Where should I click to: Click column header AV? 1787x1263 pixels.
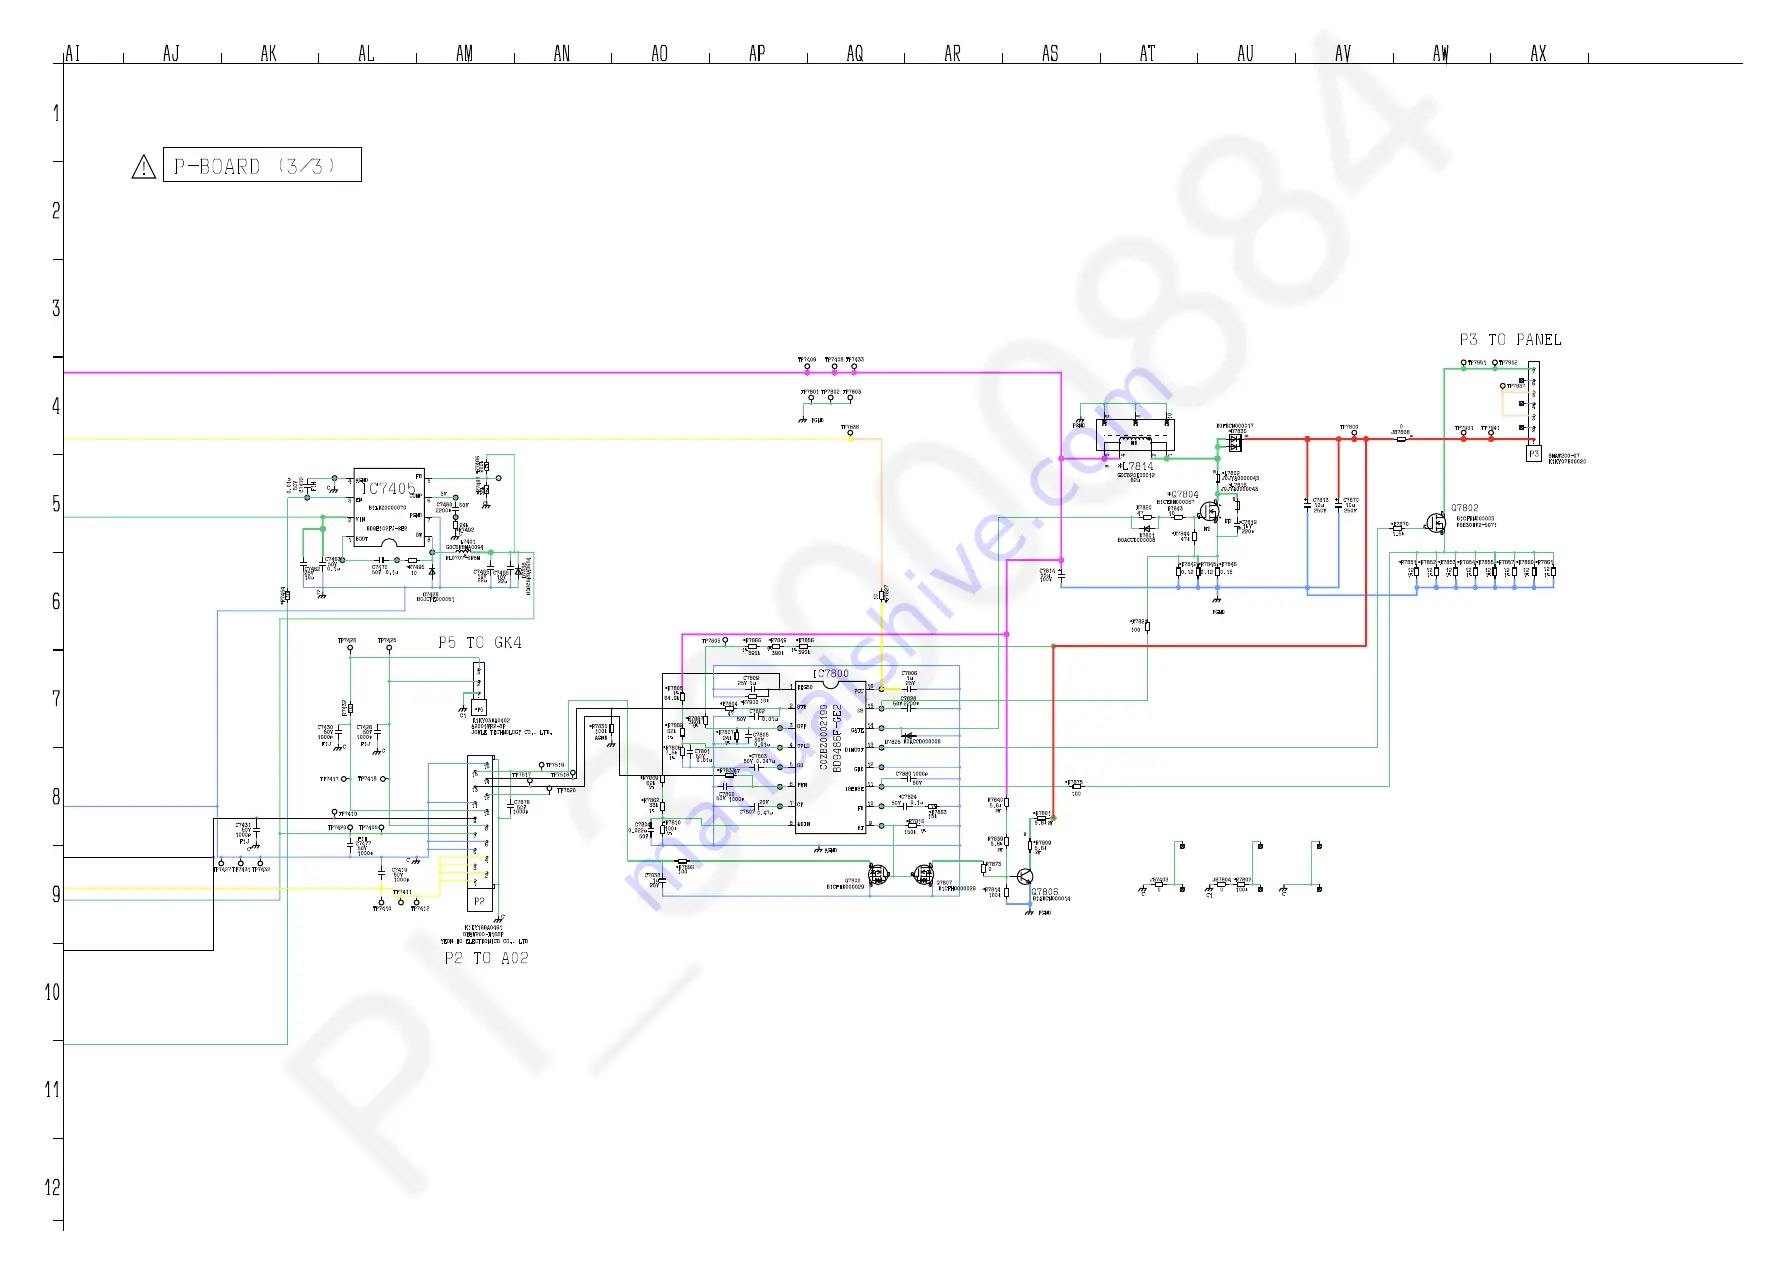click(1343, 53)
